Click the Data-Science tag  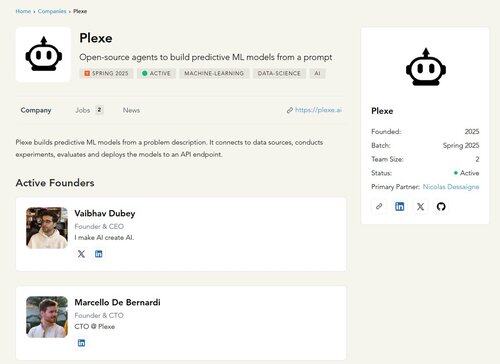tap(279, 73)
